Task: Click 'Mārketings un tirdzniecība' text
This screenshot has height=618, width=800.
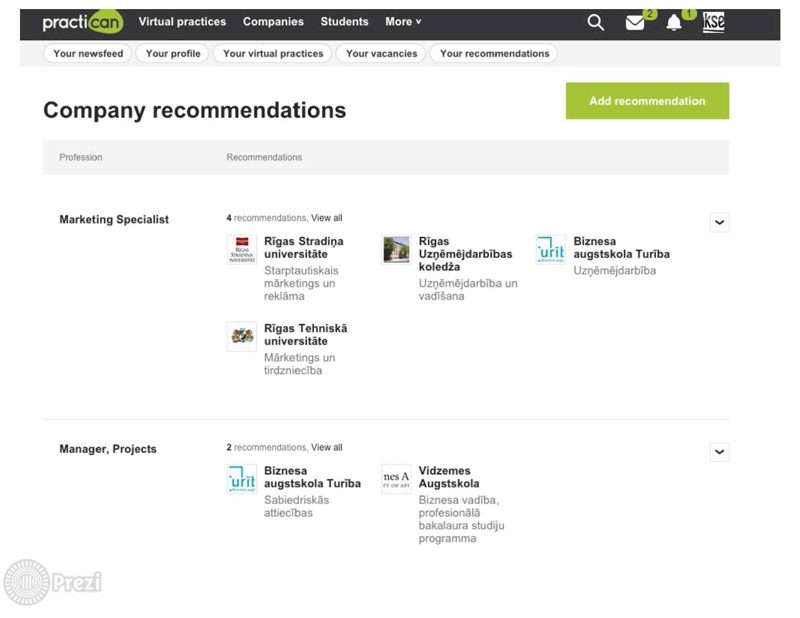Action: 299,364
